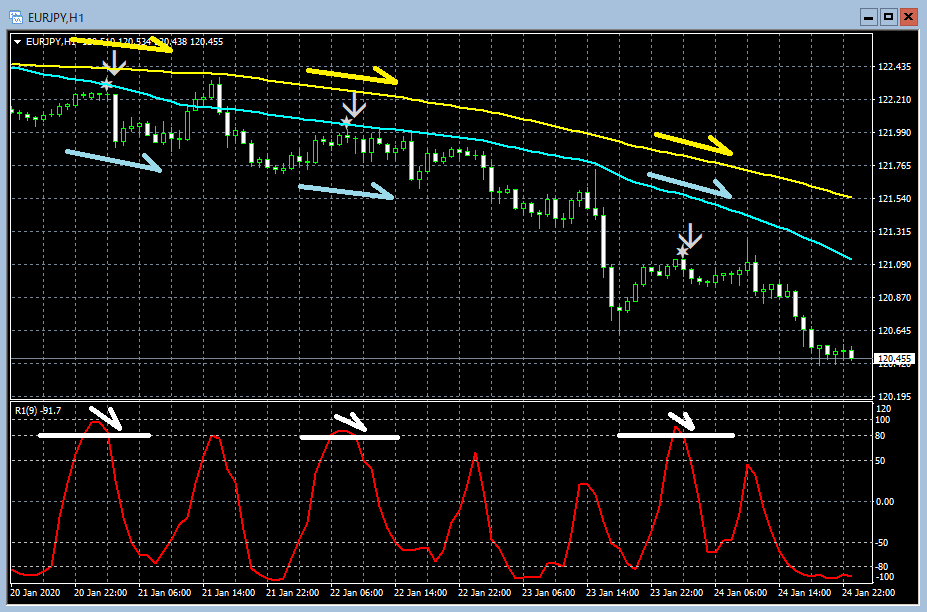Viewport: 927px width, 612px height.
Task: Click the 22 Jan 06:00 time label
Action: [x=356, y=592]
